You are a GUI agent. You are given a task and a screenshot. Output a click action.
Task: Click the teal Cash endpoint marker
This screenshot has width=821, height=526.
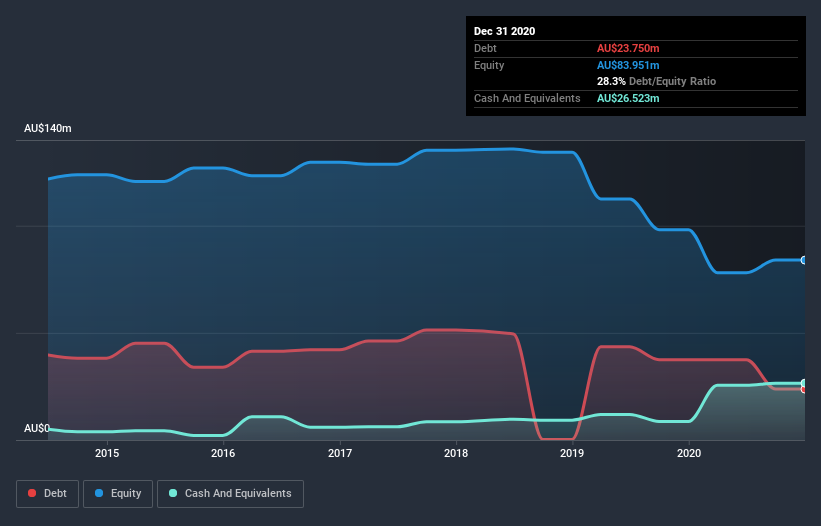(x=804, y=383)
